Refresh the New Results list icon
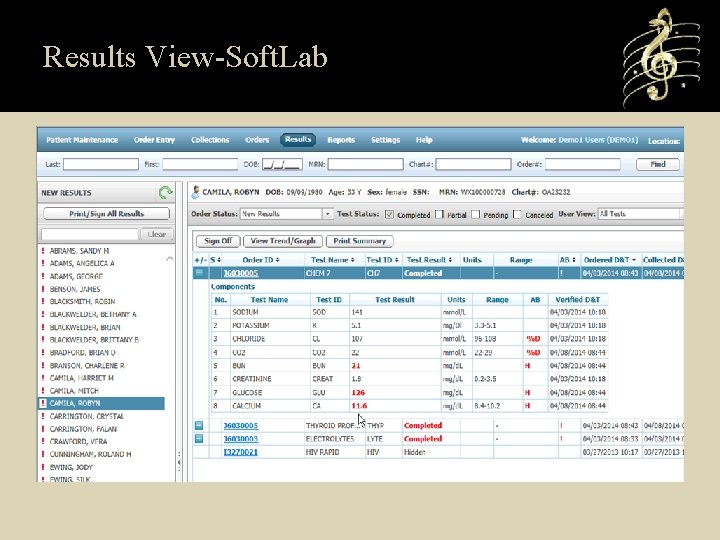Viewport: 720px width, 540px height. click(165, 192)
